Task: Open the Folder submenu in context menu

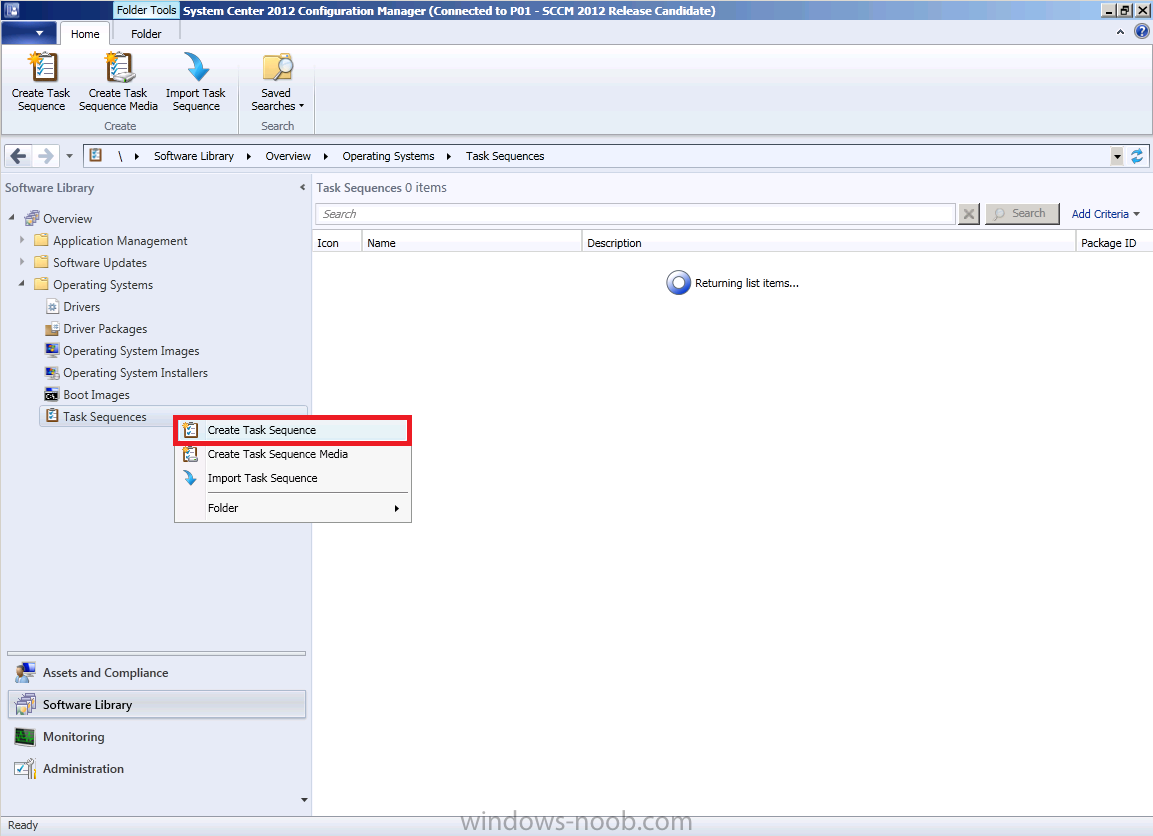Action: [x=293, y=508]
